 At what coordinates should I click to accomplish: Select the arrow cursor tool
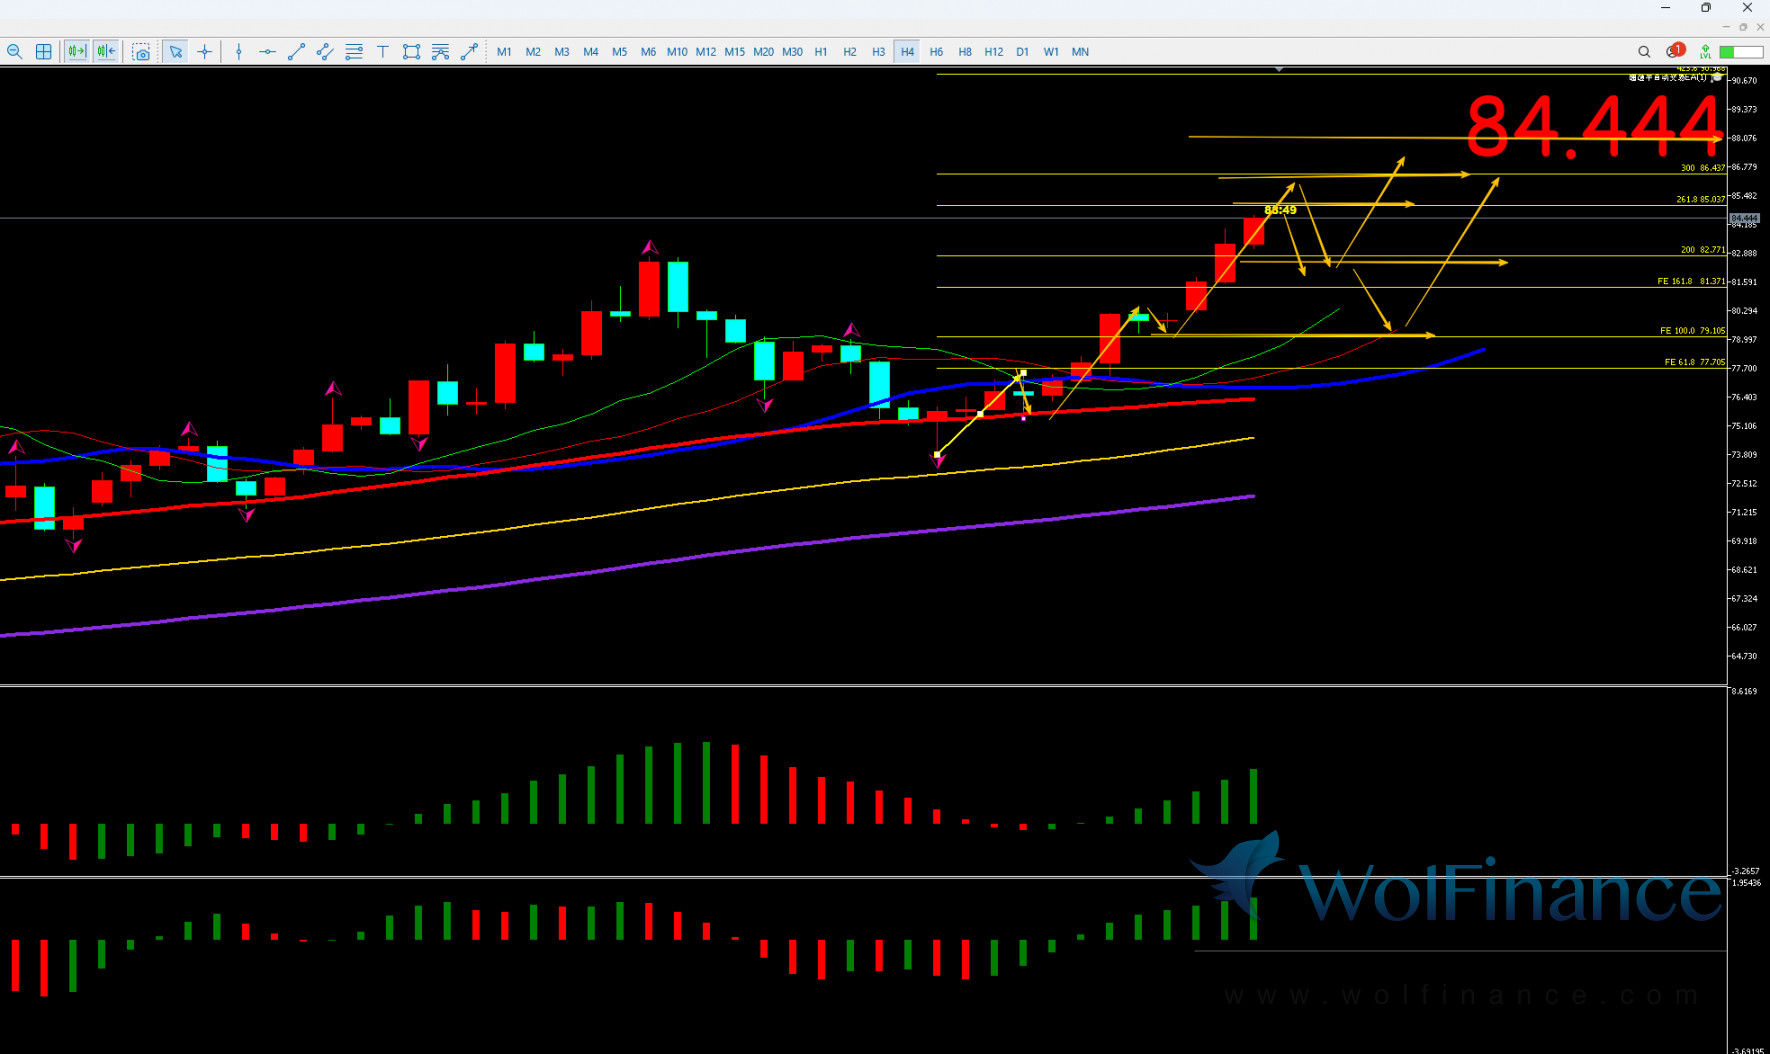(x=176, y=52)
